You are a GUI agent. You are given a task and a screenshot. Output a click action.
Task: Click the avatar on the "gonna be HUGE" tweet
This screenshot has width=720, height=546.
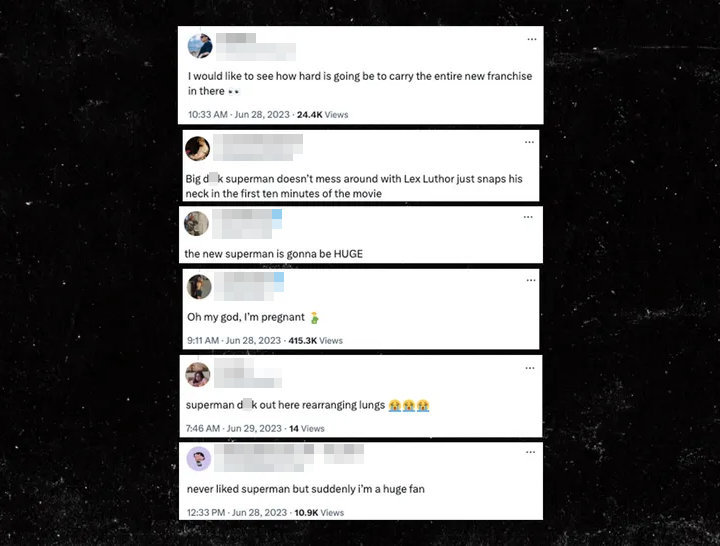click(x=197, y=224)
